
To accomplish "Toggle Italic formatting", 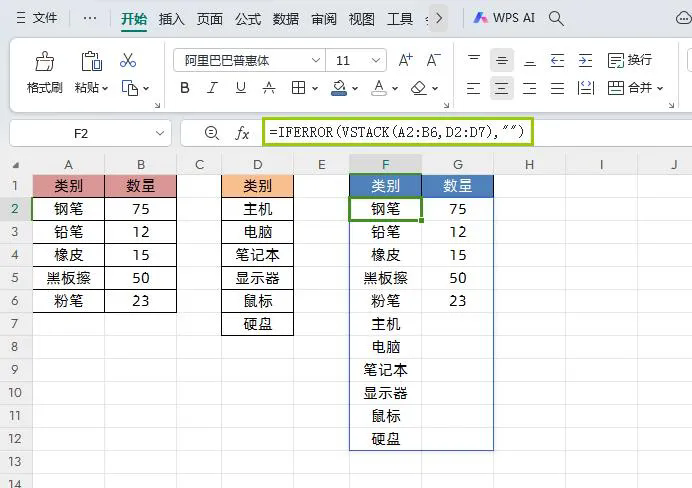I will click(x=211, y=88).
